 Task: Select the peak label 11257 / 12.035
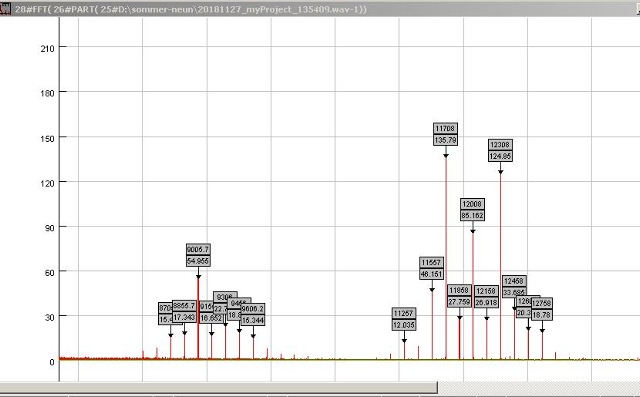pyautogui.click(x=404, y=319)
